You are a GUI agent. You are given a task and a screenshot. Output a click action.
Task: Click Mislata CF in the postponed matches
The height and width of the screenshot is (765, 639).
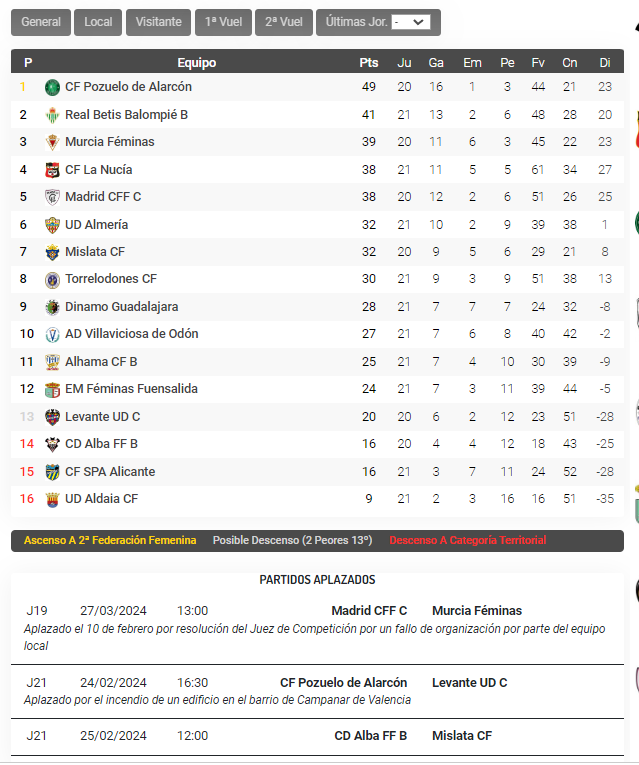[x=462, y=735]
